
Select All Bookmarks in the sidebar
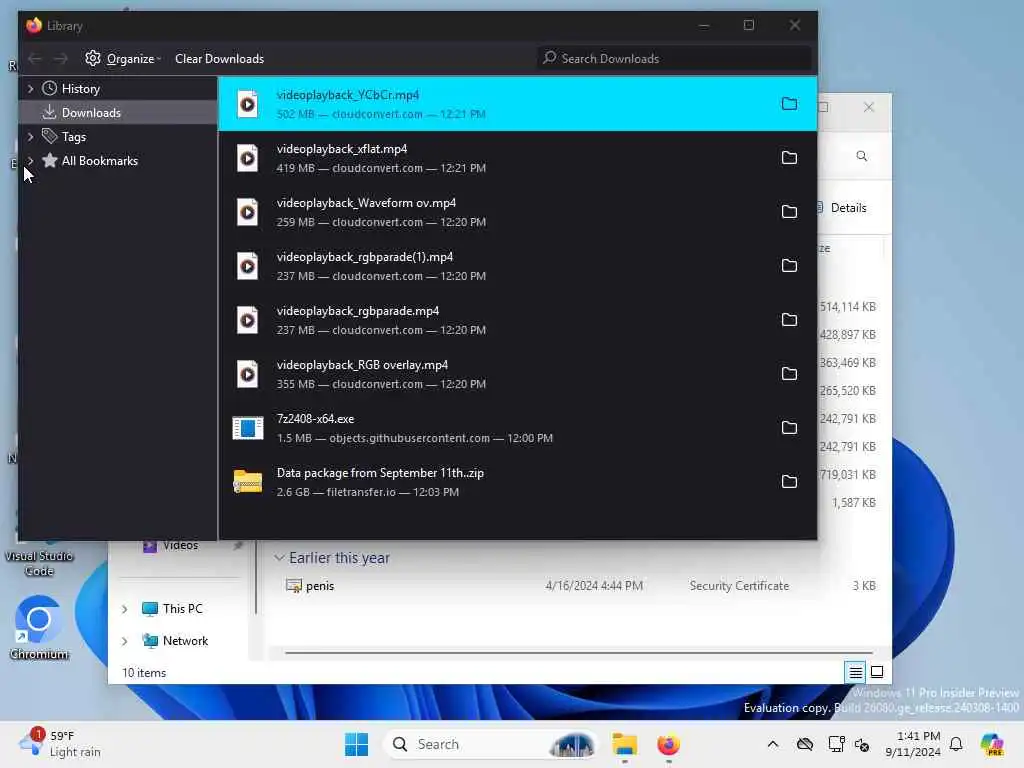click(x=118, y=161)
